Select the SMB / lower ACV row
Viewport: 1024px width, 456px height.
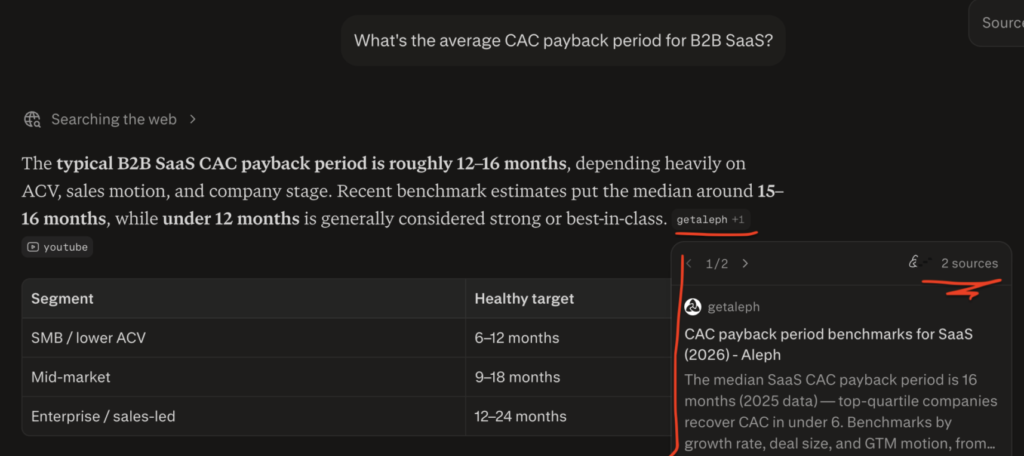click(347, 338)
